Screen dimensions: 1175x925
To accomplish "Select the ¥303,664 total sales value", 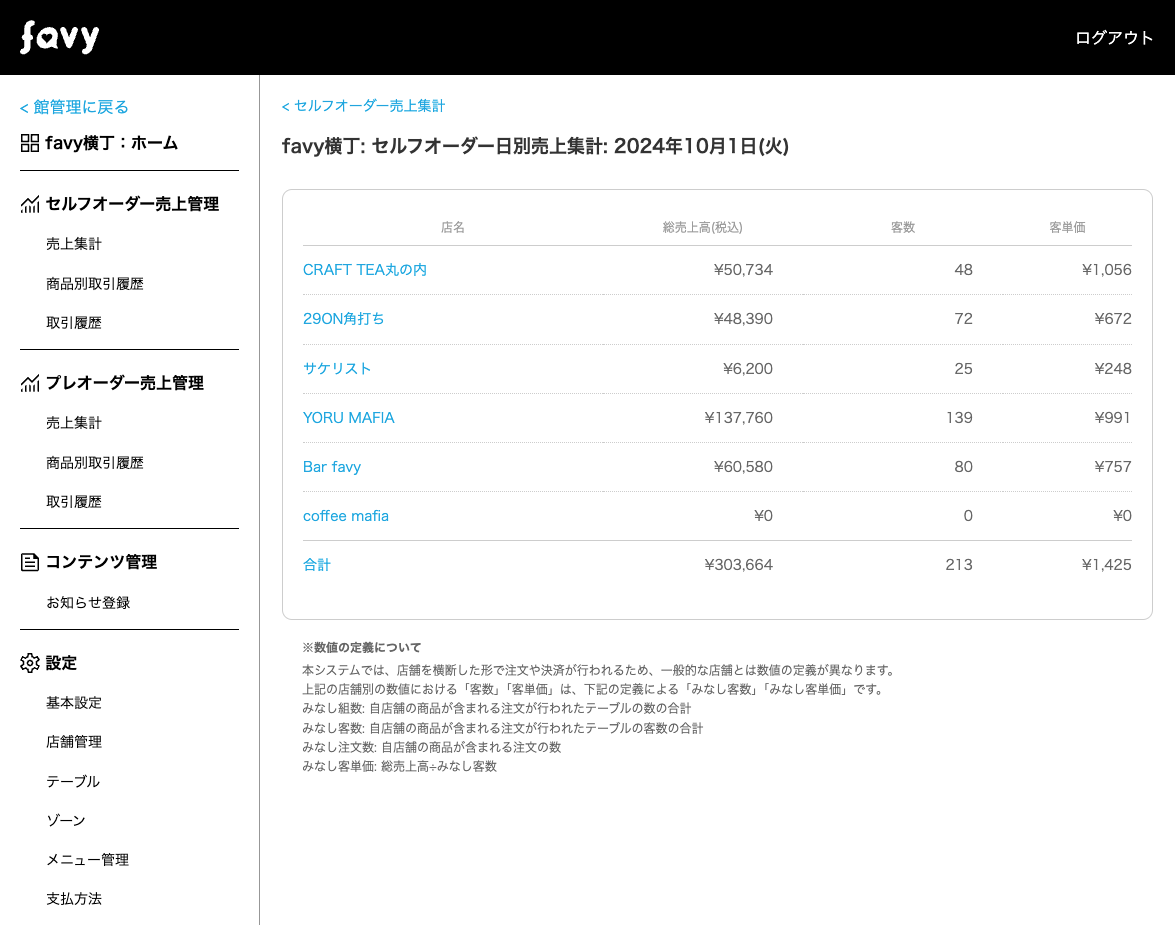I will click(x=738, y=564).
